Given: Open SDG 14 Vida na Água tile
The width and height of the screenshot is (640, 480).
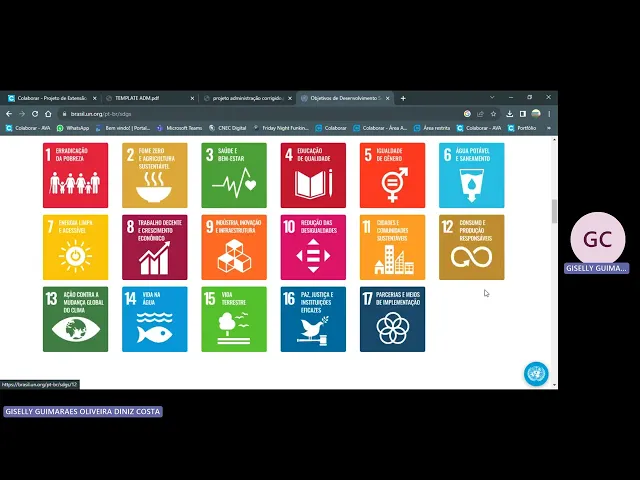Looking at the screenshot, I should pos(155,319).
